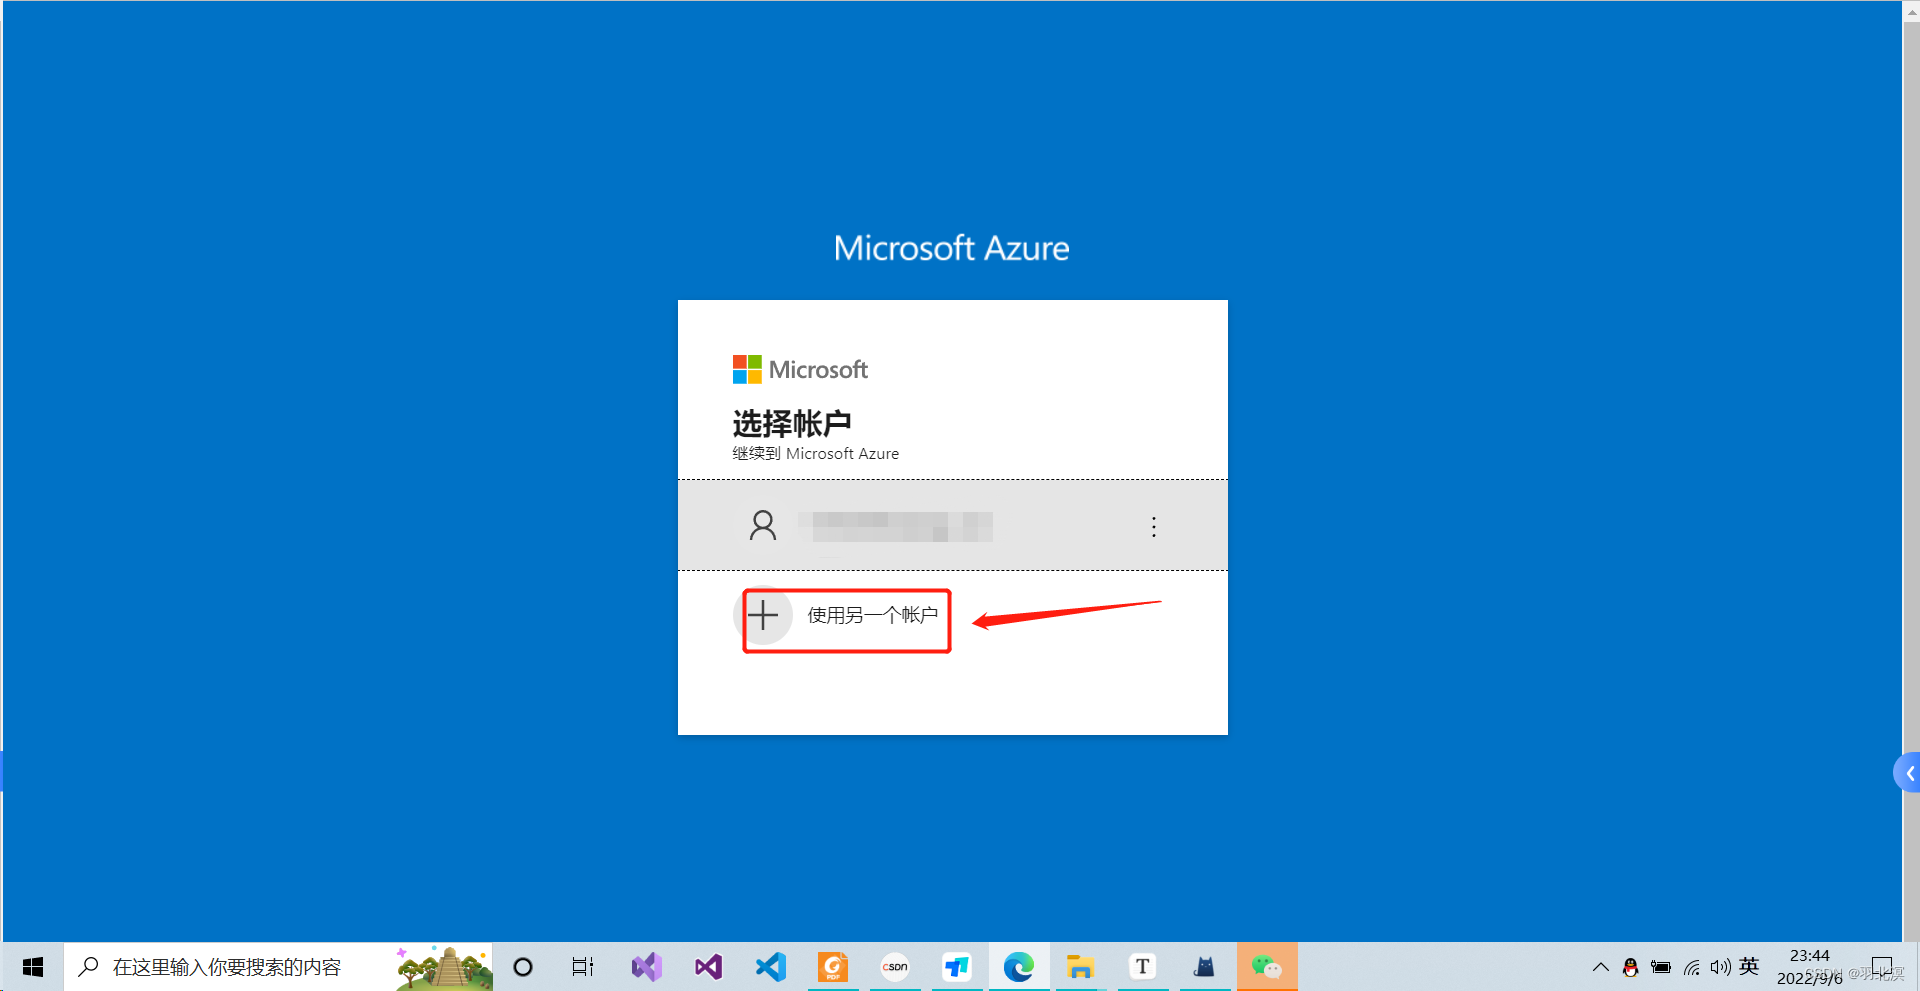This screenshot has height=991, width=1920.
Task: Launch the dark purple Visual Studio icon
Action: point(709,967)
